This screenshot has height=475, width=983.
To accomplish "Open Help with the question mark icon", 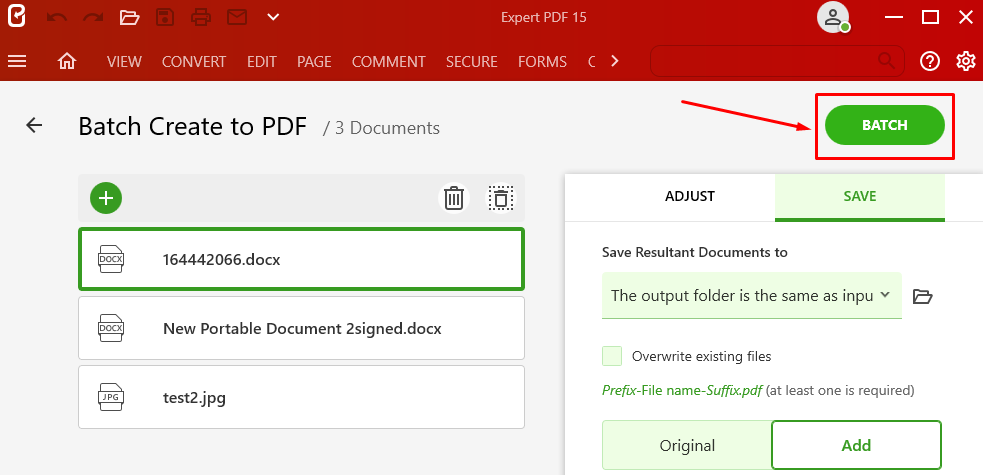I will (x=930, y=61).
